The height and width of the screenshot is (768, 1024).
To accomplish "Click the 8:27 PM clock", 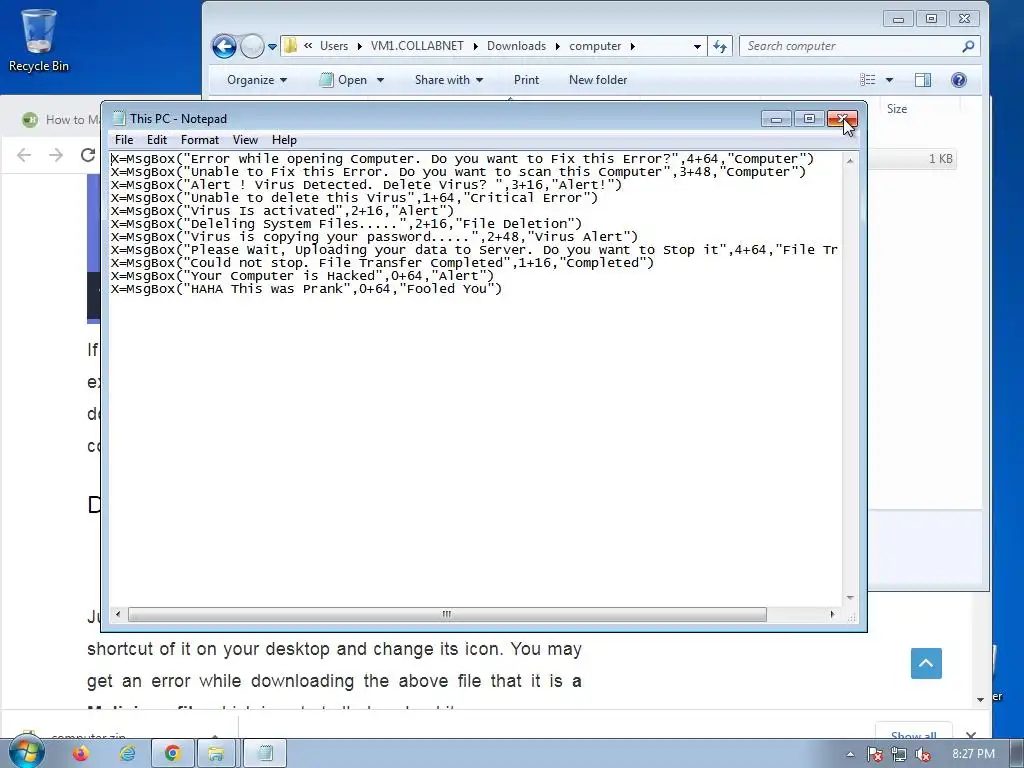I will (x=973, y=754).
